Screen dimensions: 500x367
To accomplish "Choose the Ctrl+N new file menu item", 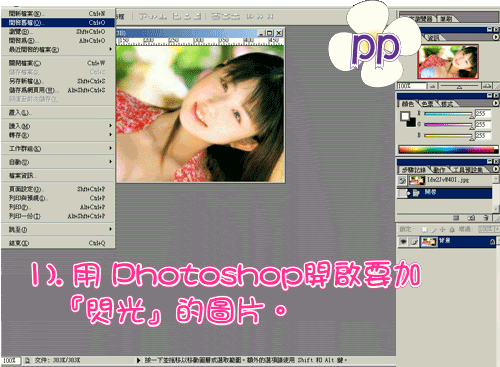I will click(x=58, y=14).
